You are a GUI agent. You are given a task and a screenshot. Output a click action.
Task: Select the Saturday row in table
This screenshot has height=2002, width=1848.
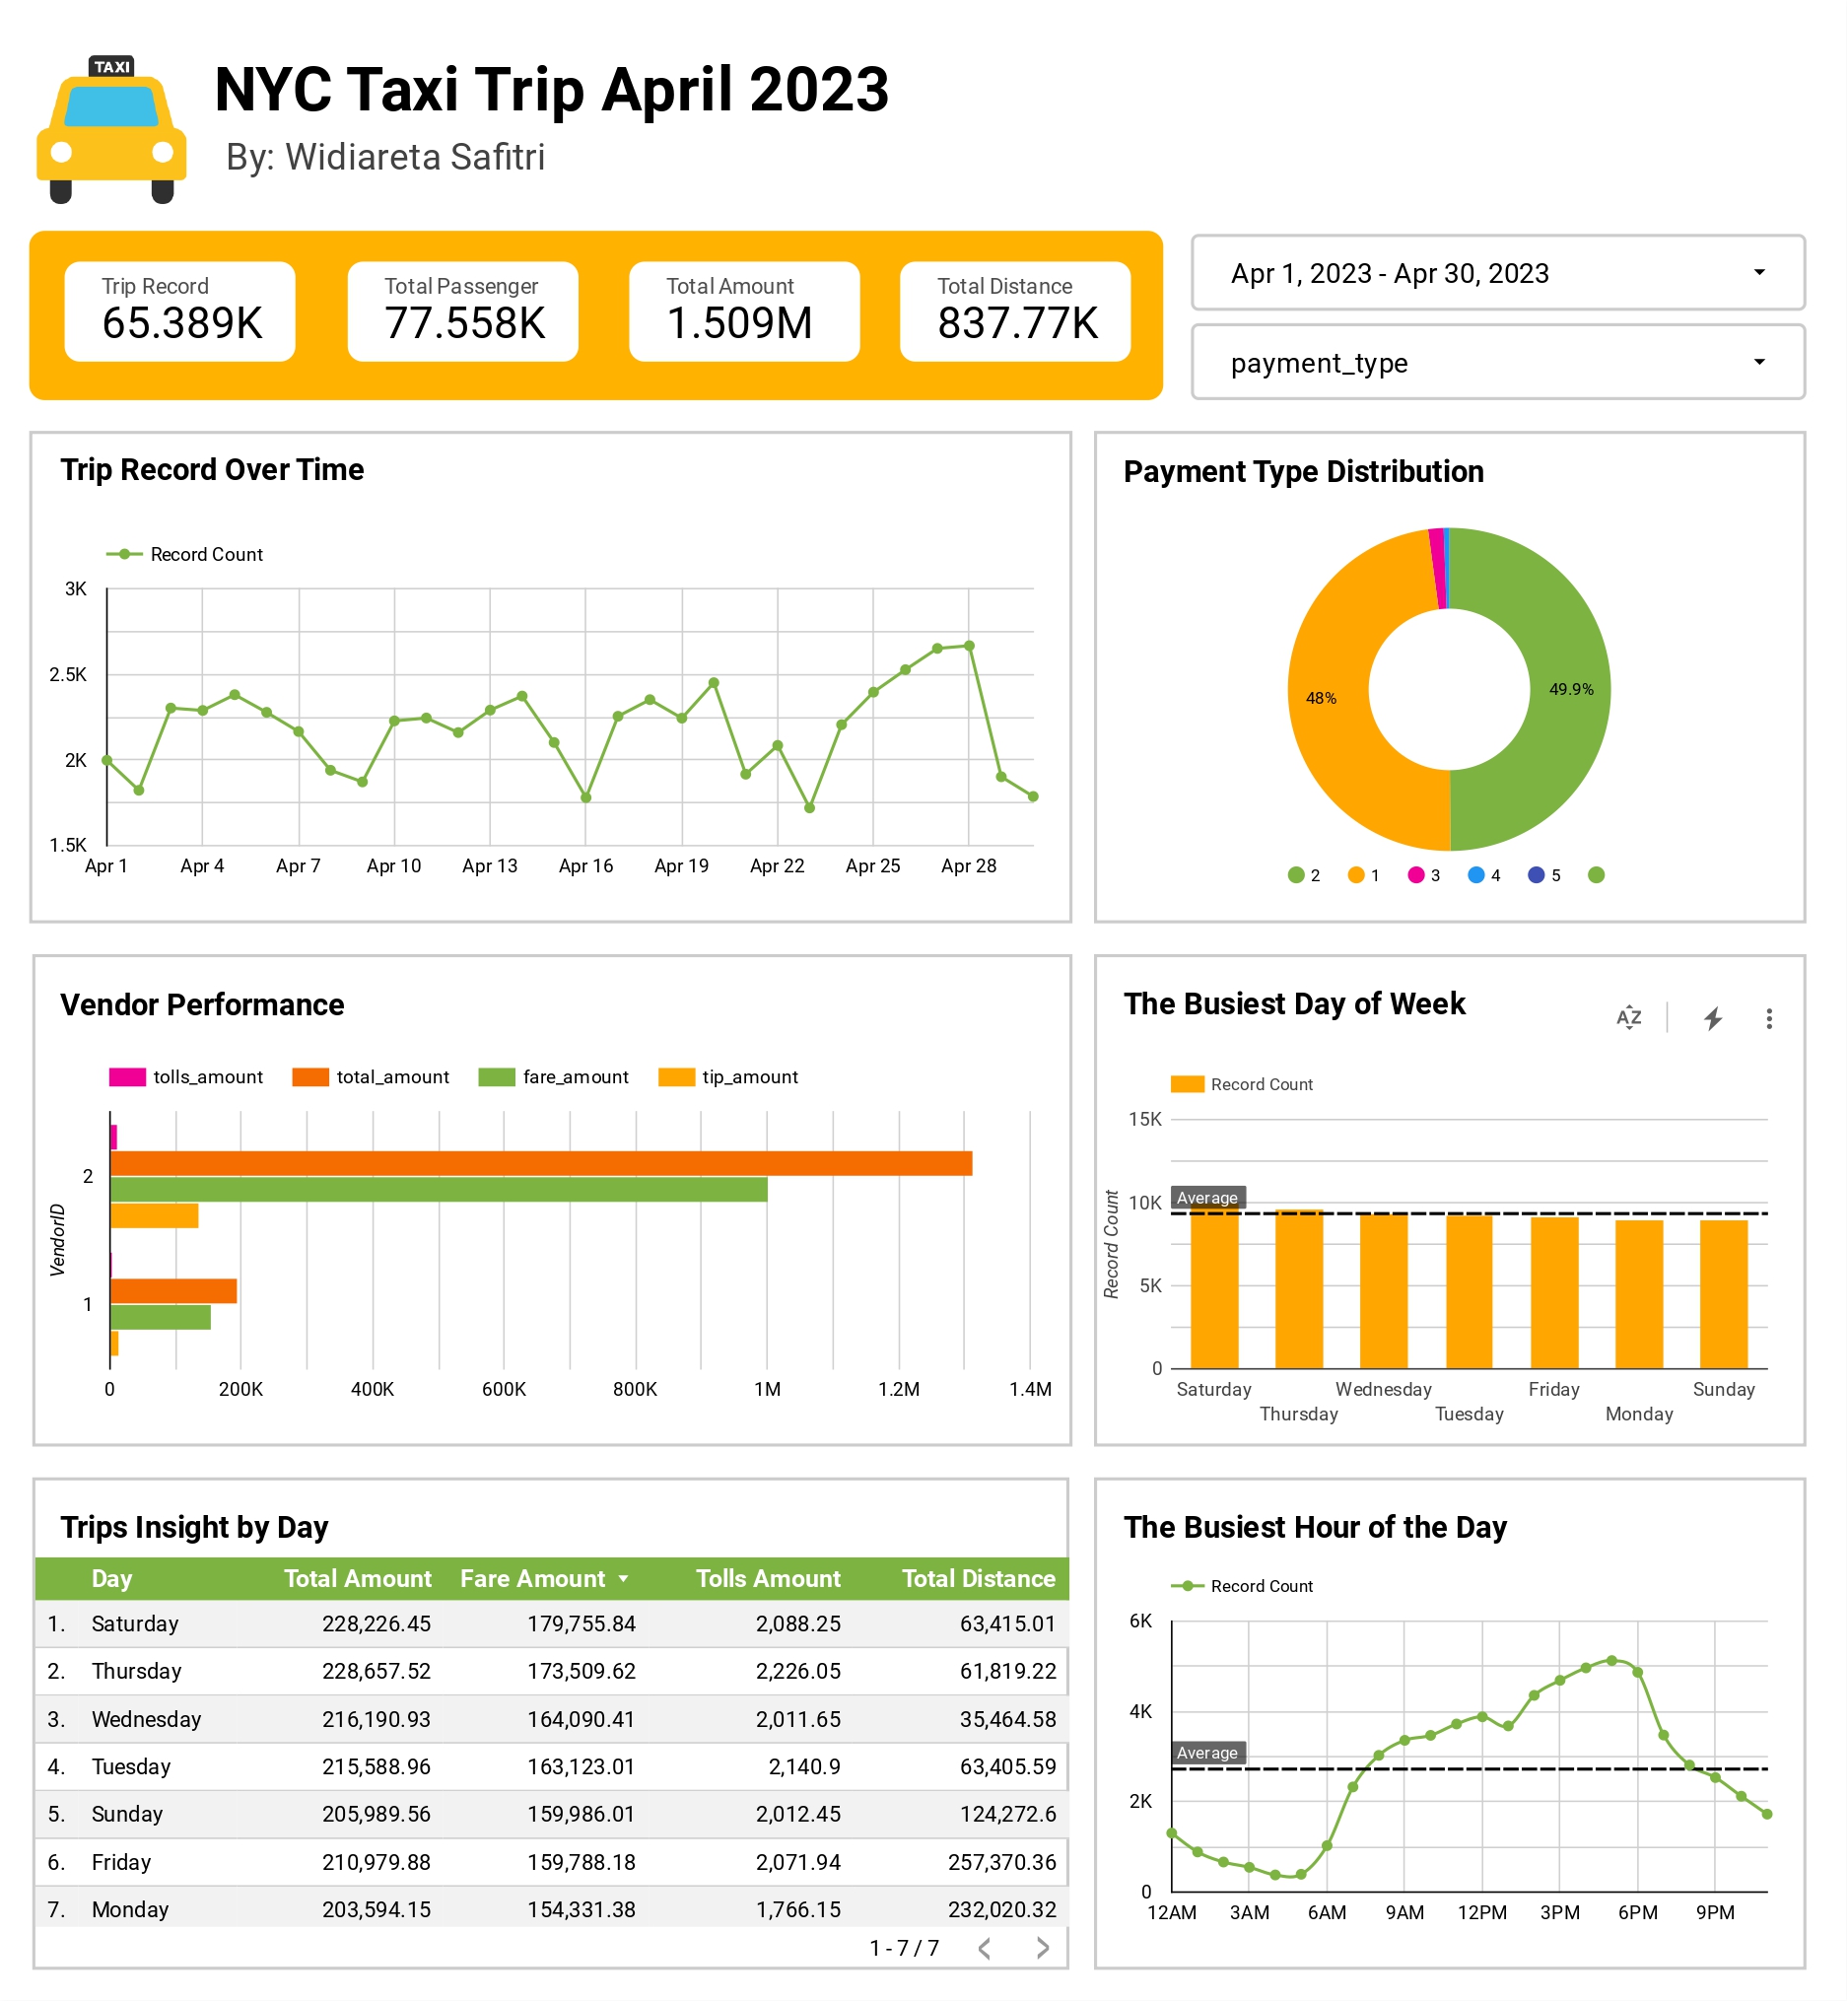point(551,1624)
